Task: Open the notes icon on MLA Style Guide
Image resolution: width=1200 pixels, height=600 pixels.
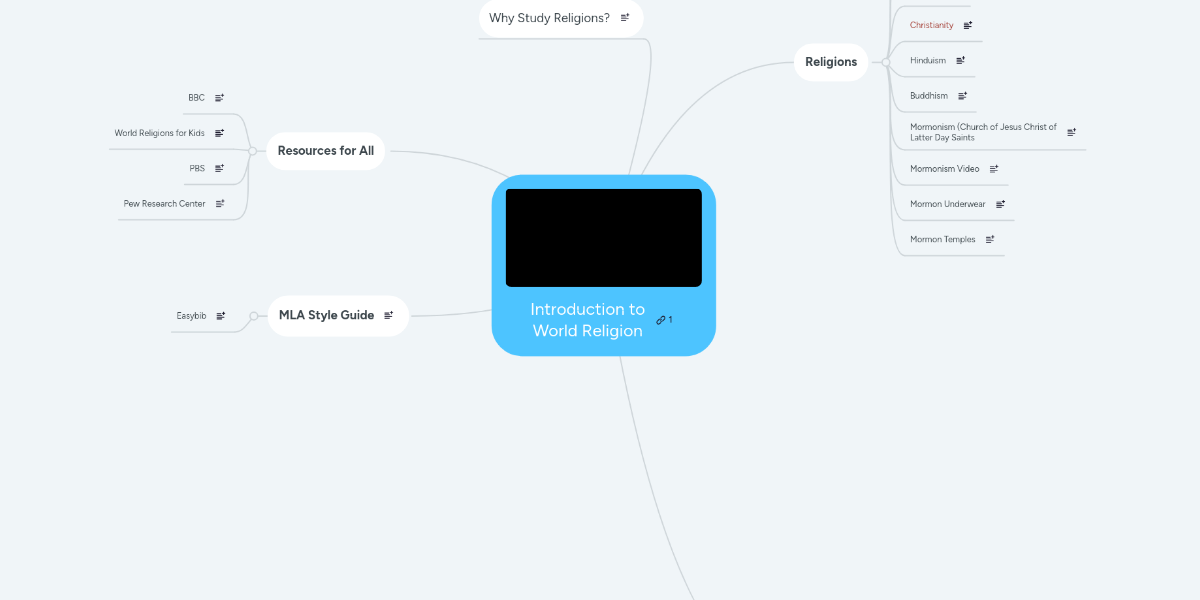Action: click(389, 314)
